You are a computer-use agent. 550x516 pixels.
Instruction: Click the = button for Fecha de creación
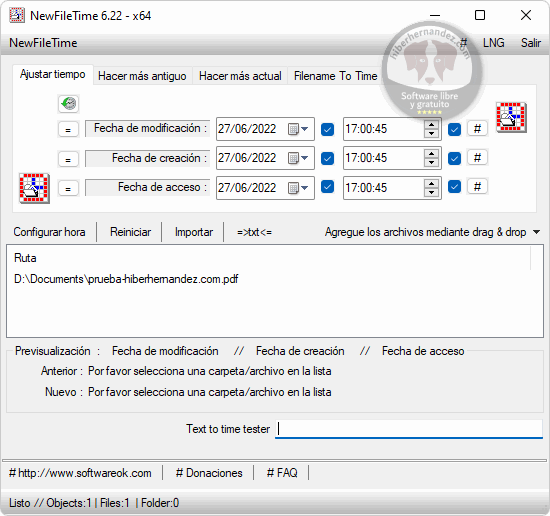(x=68, y=159)
